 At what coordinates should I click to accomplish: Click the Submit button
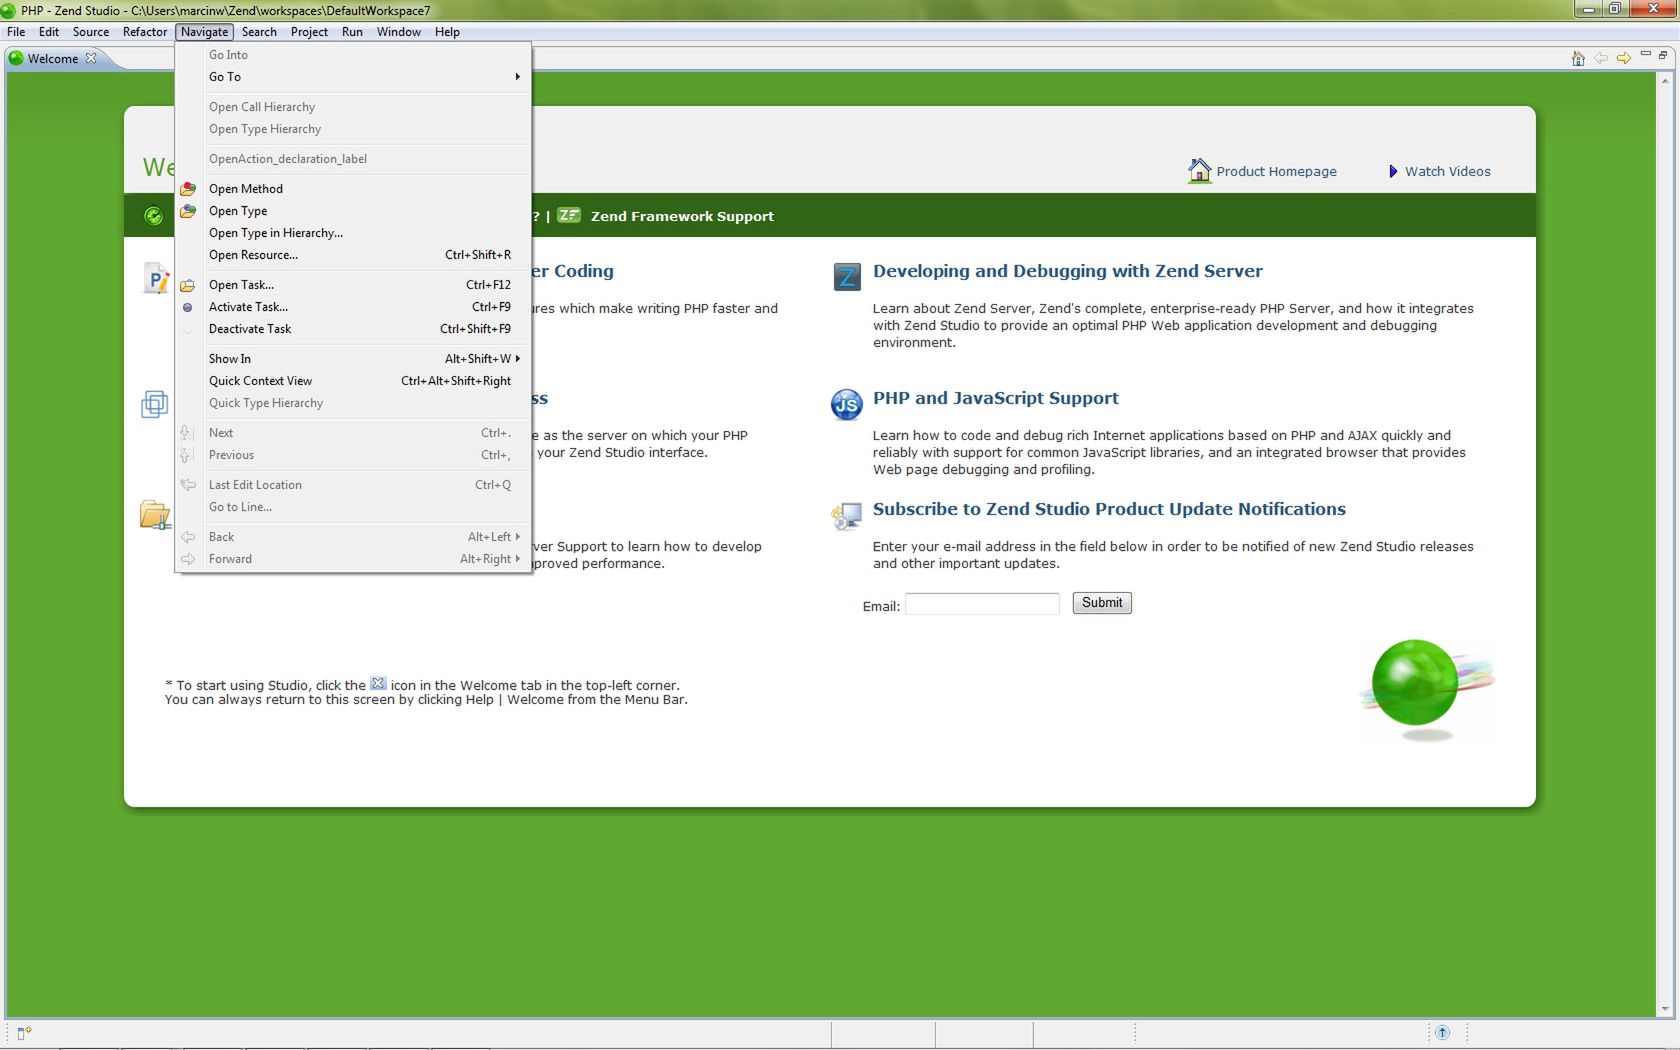pos(1102,603)
